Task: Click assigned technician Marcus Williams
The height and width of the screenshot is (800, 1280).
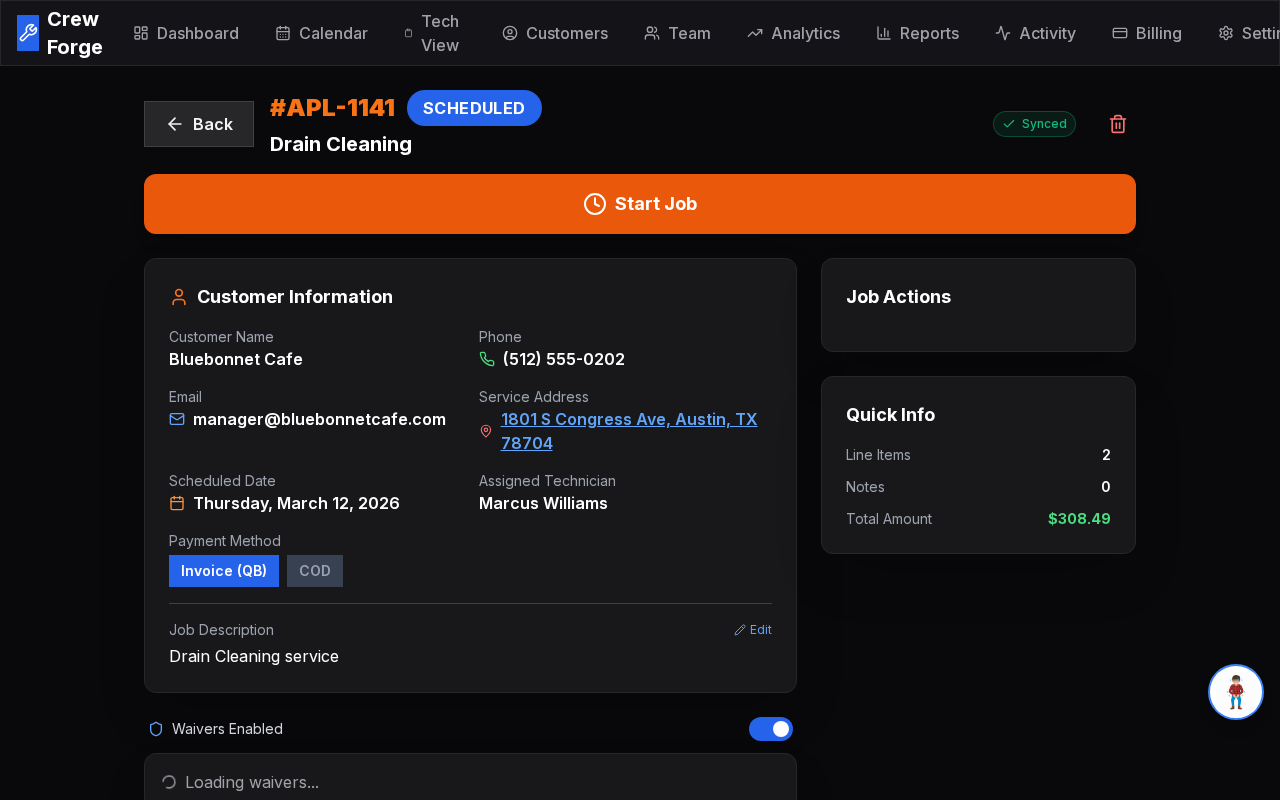Action: (543, 503)
